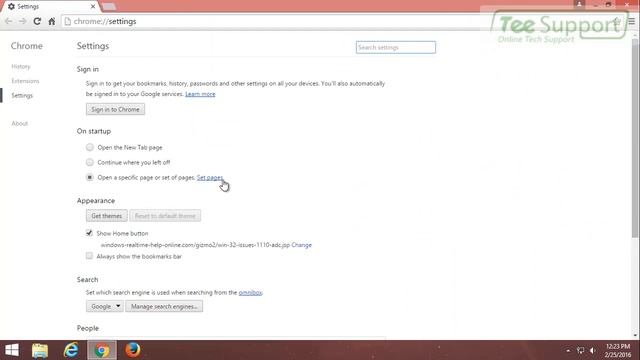Toggle Always show the bookmarks bar
This screenshot has height=360, width=640.
pos(89,256)
